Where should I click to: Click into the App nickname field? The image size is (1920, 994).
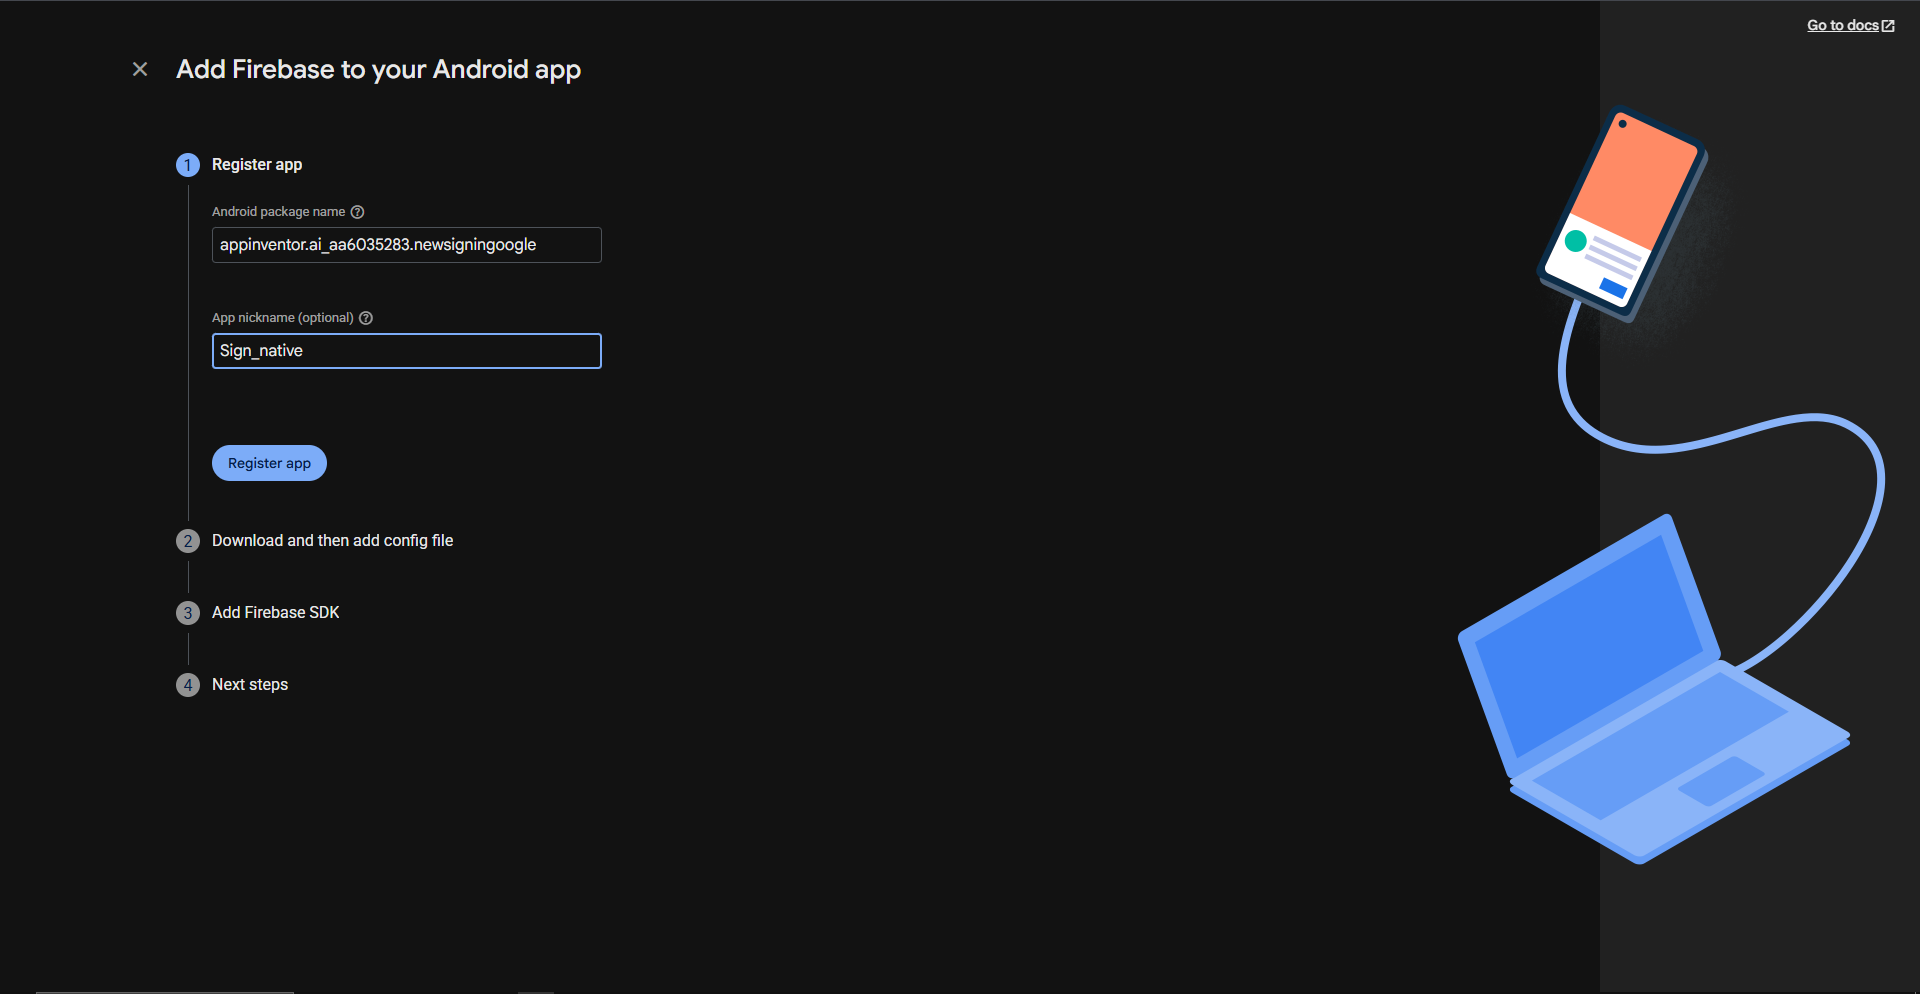point(406,351)
